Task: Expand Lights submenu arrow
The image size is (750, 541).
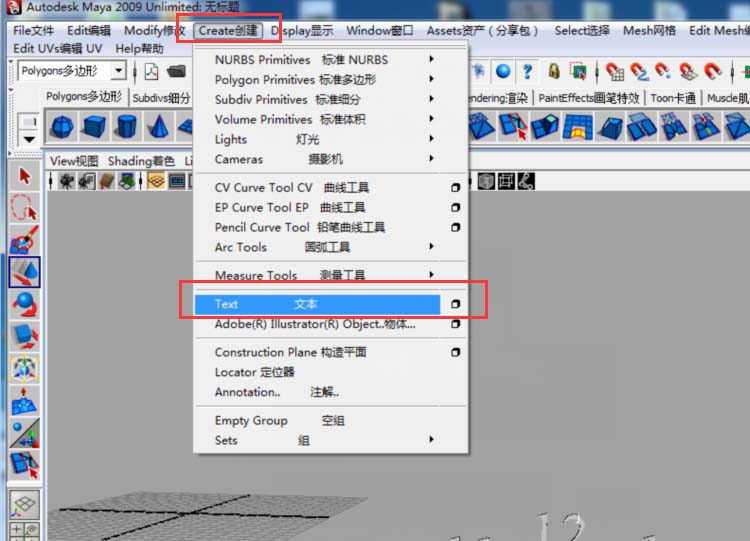Action: [x=431, y=138]
